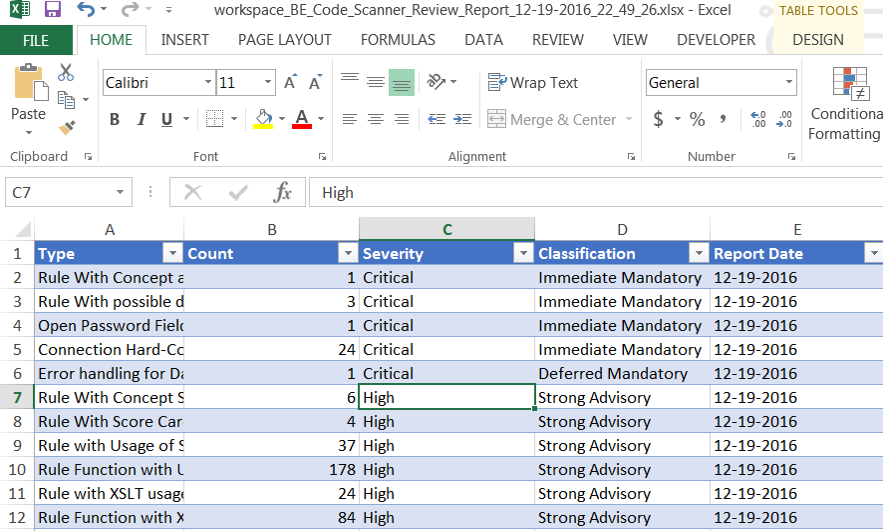This screenshot has width=883, height=531.
Task: Apply the yellow fill color swatch
Action: [x=263, y=119]
